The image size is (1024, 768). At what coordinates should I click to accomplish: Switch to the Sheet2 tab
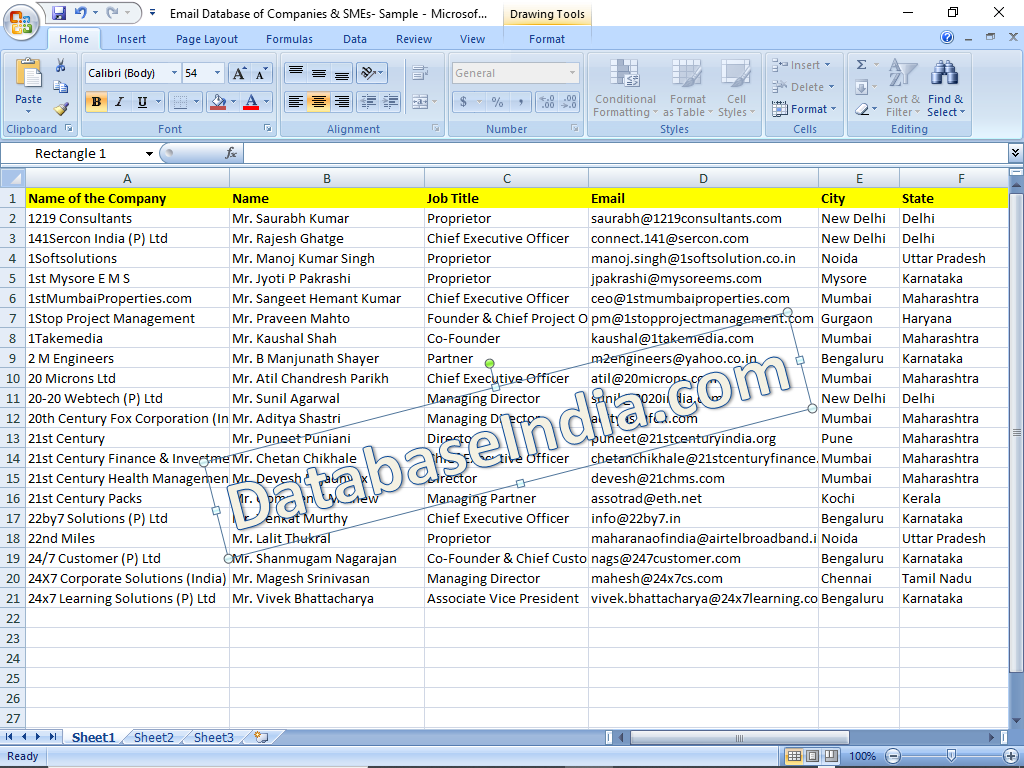152,737
